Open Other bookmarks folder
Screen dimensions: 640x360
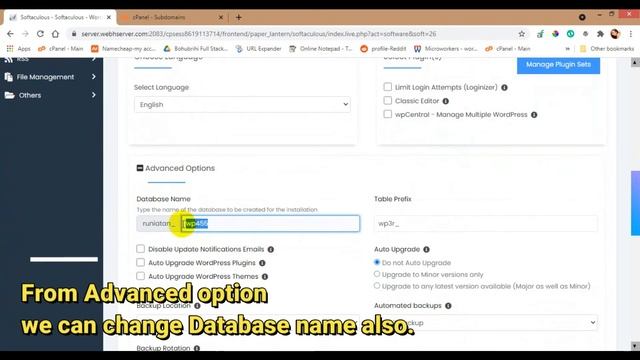coord(607,49)
